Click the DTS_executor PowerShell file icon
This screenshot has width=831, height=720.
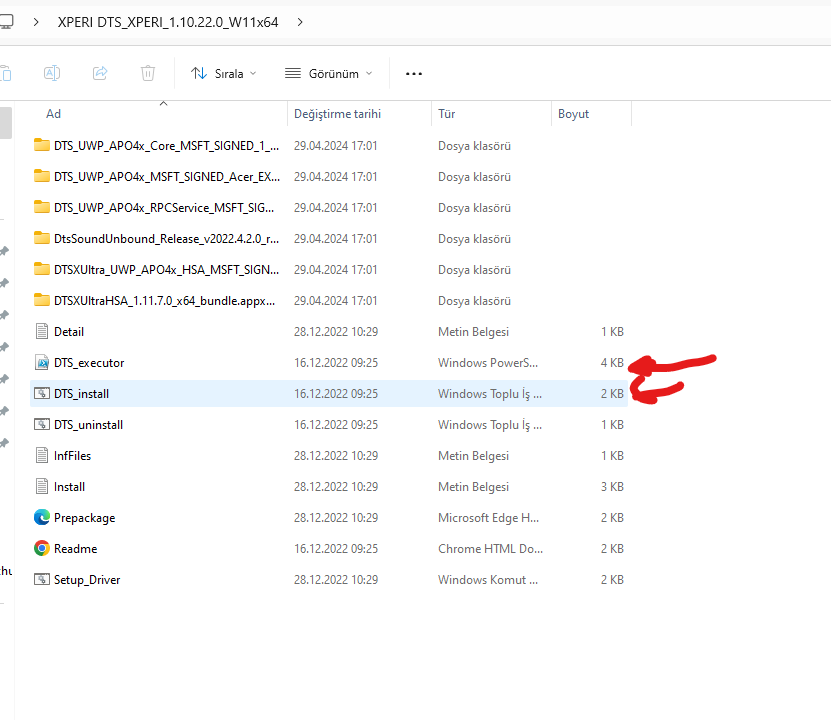pos(42,362)
